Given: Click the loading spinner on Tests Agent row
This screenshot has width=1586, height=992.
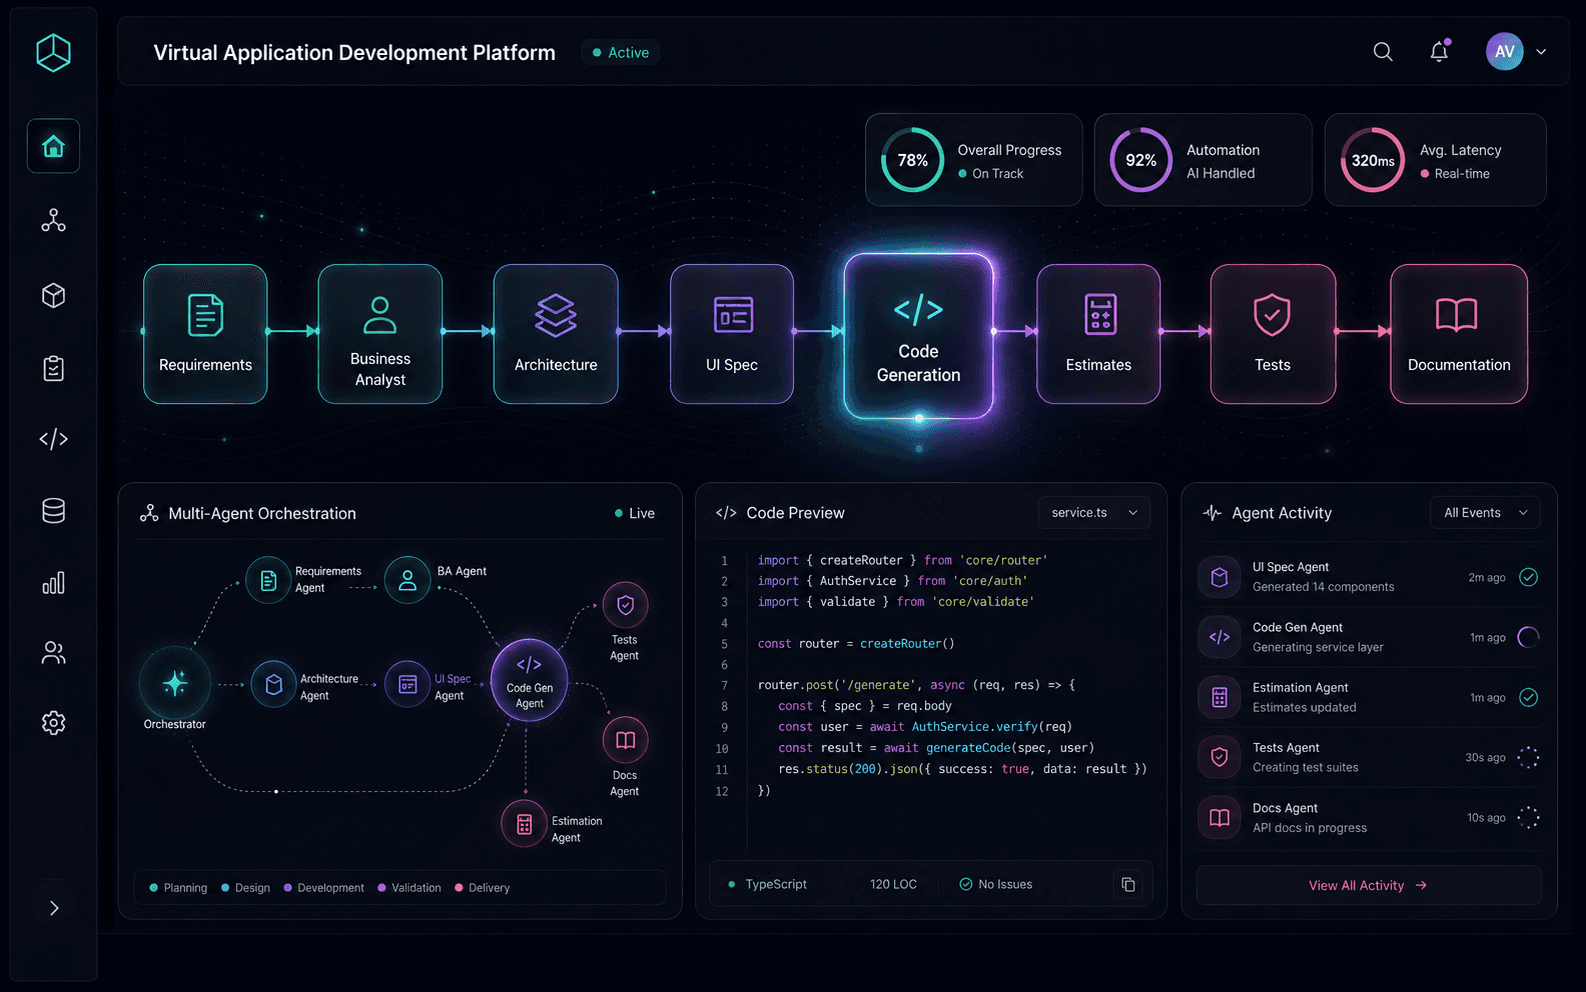Looking at the screenshot, I should pos(1528,757).
